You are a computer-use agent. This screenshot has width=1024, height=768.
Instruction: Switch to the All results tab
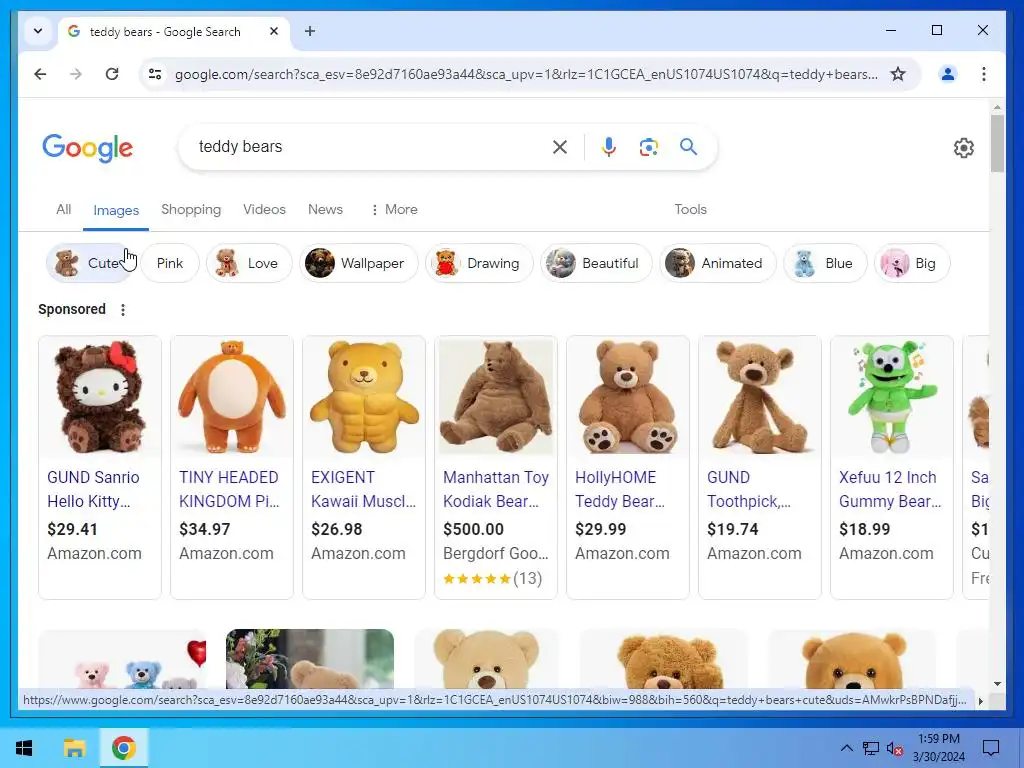click(x=63, y=210)
